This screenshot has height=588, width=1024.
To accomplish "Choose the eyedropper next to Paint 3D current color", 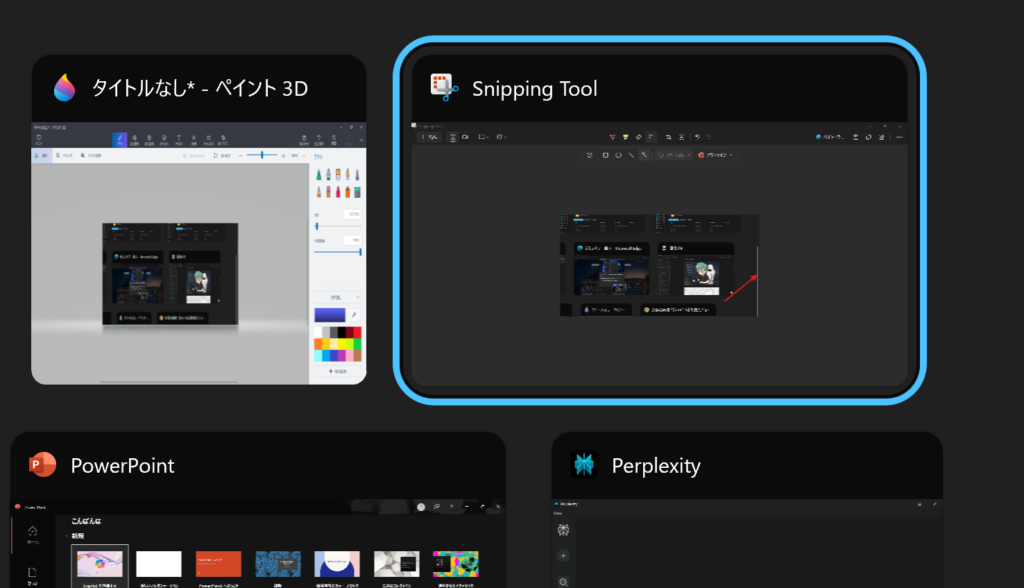I will click(x=353, y=314).
